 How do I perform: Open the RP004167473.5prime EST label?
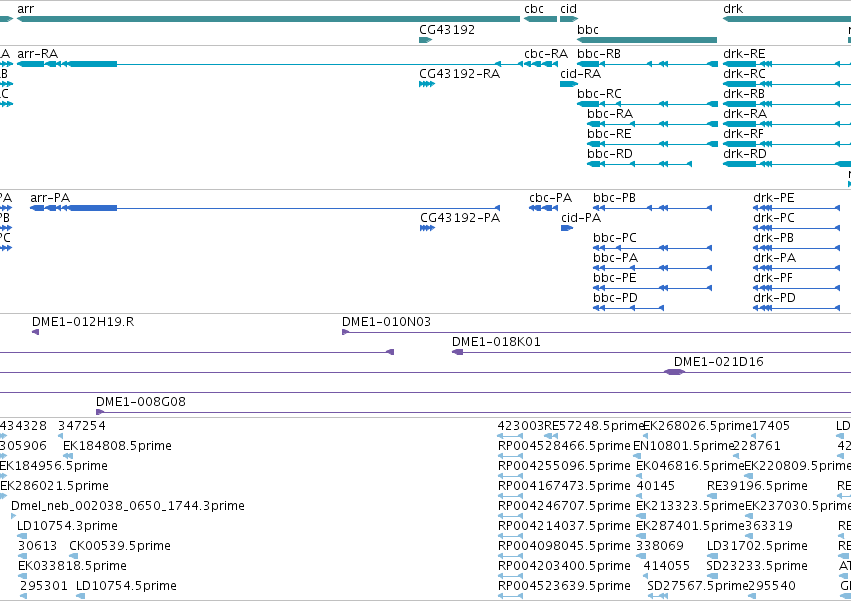pyautogui.click(x=564, y=486)
